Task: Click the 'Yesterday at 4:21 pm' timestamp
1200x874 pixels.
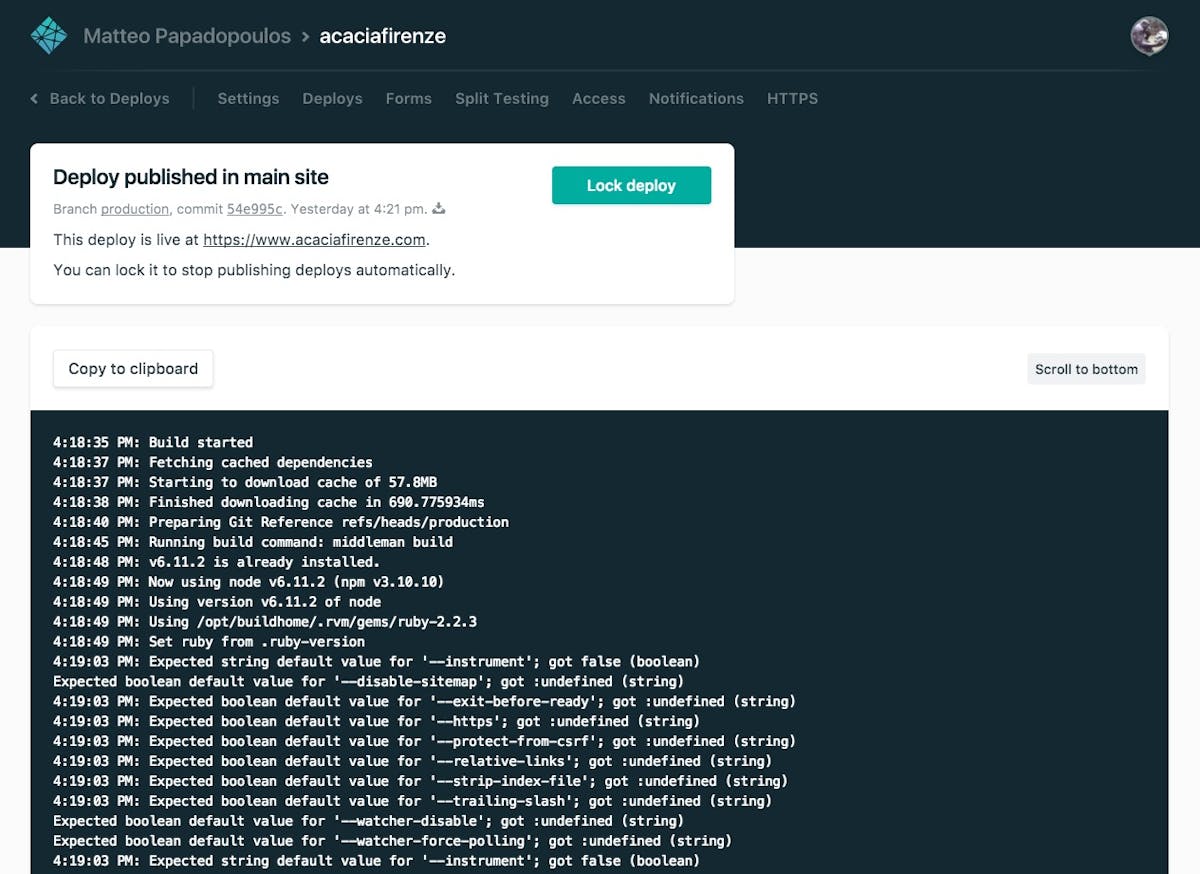Action: point(359,209)
